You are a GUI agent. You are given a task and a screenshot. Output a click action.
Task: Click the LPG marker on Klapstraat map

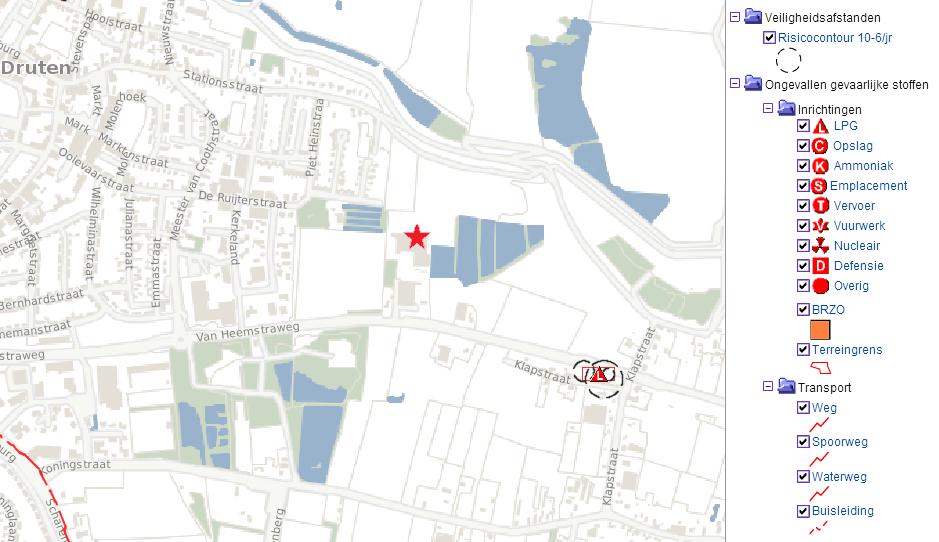pyautogui.click(x=598, y=375)
